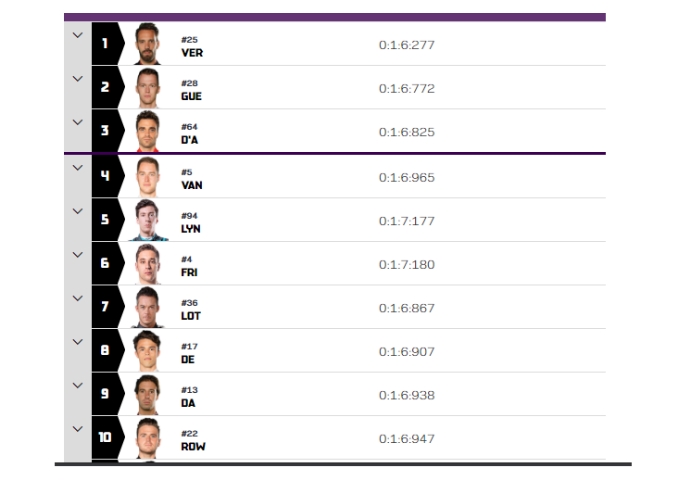Viewport: 690px width, 480px height.
Task: Open the chevron beside position 5
Action: (77, 211)
